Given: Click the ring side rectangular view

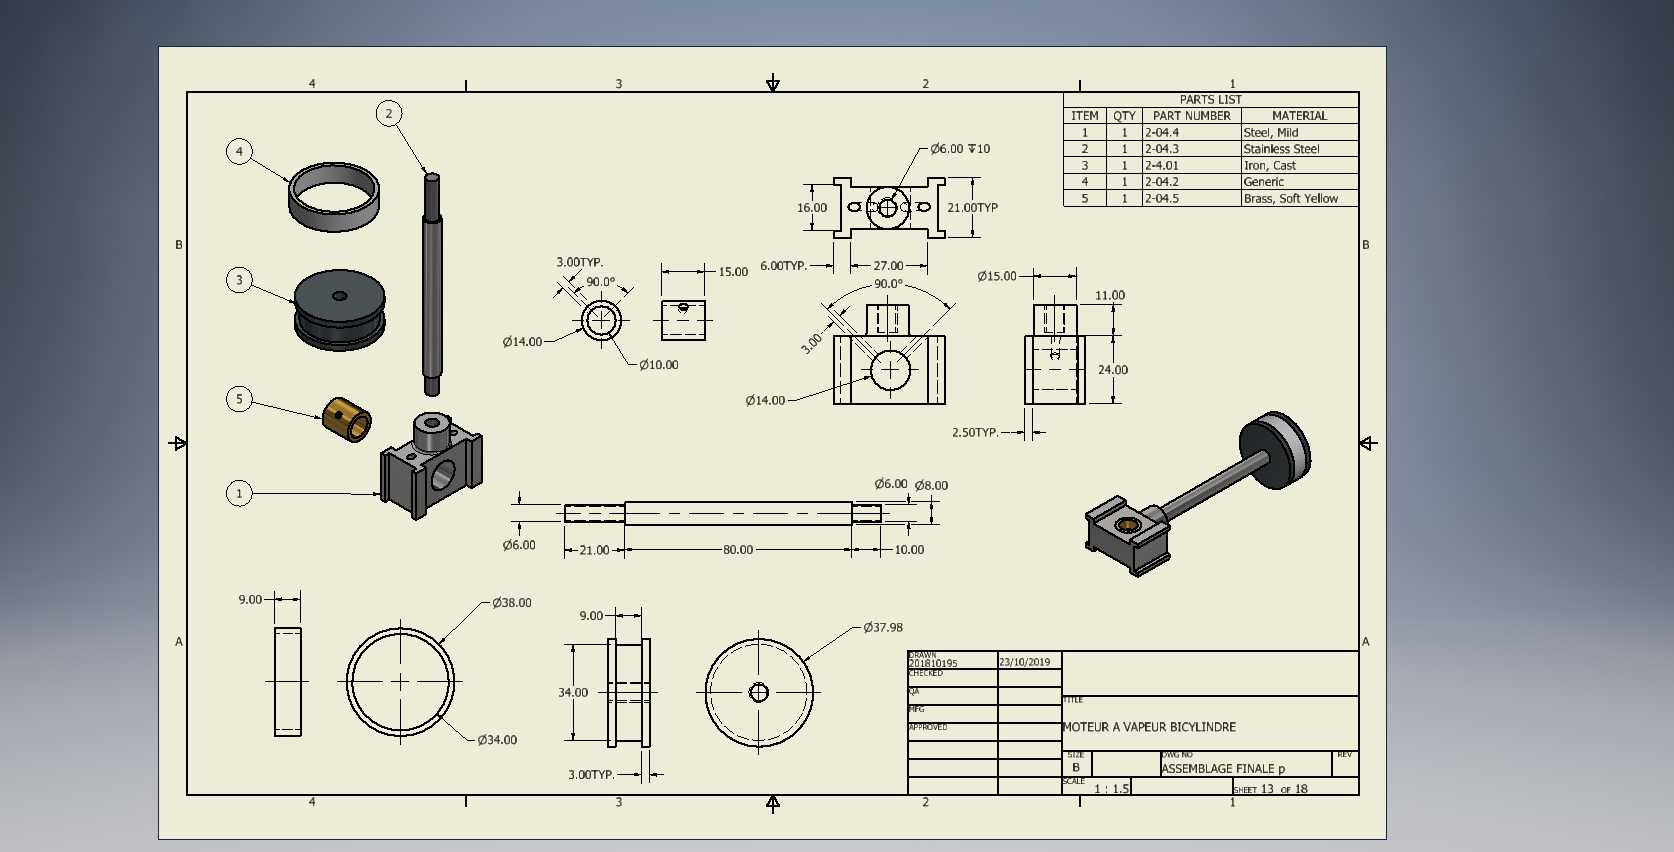Looking at the screenshot, I should pyautogui.click(x=288, y=682).
